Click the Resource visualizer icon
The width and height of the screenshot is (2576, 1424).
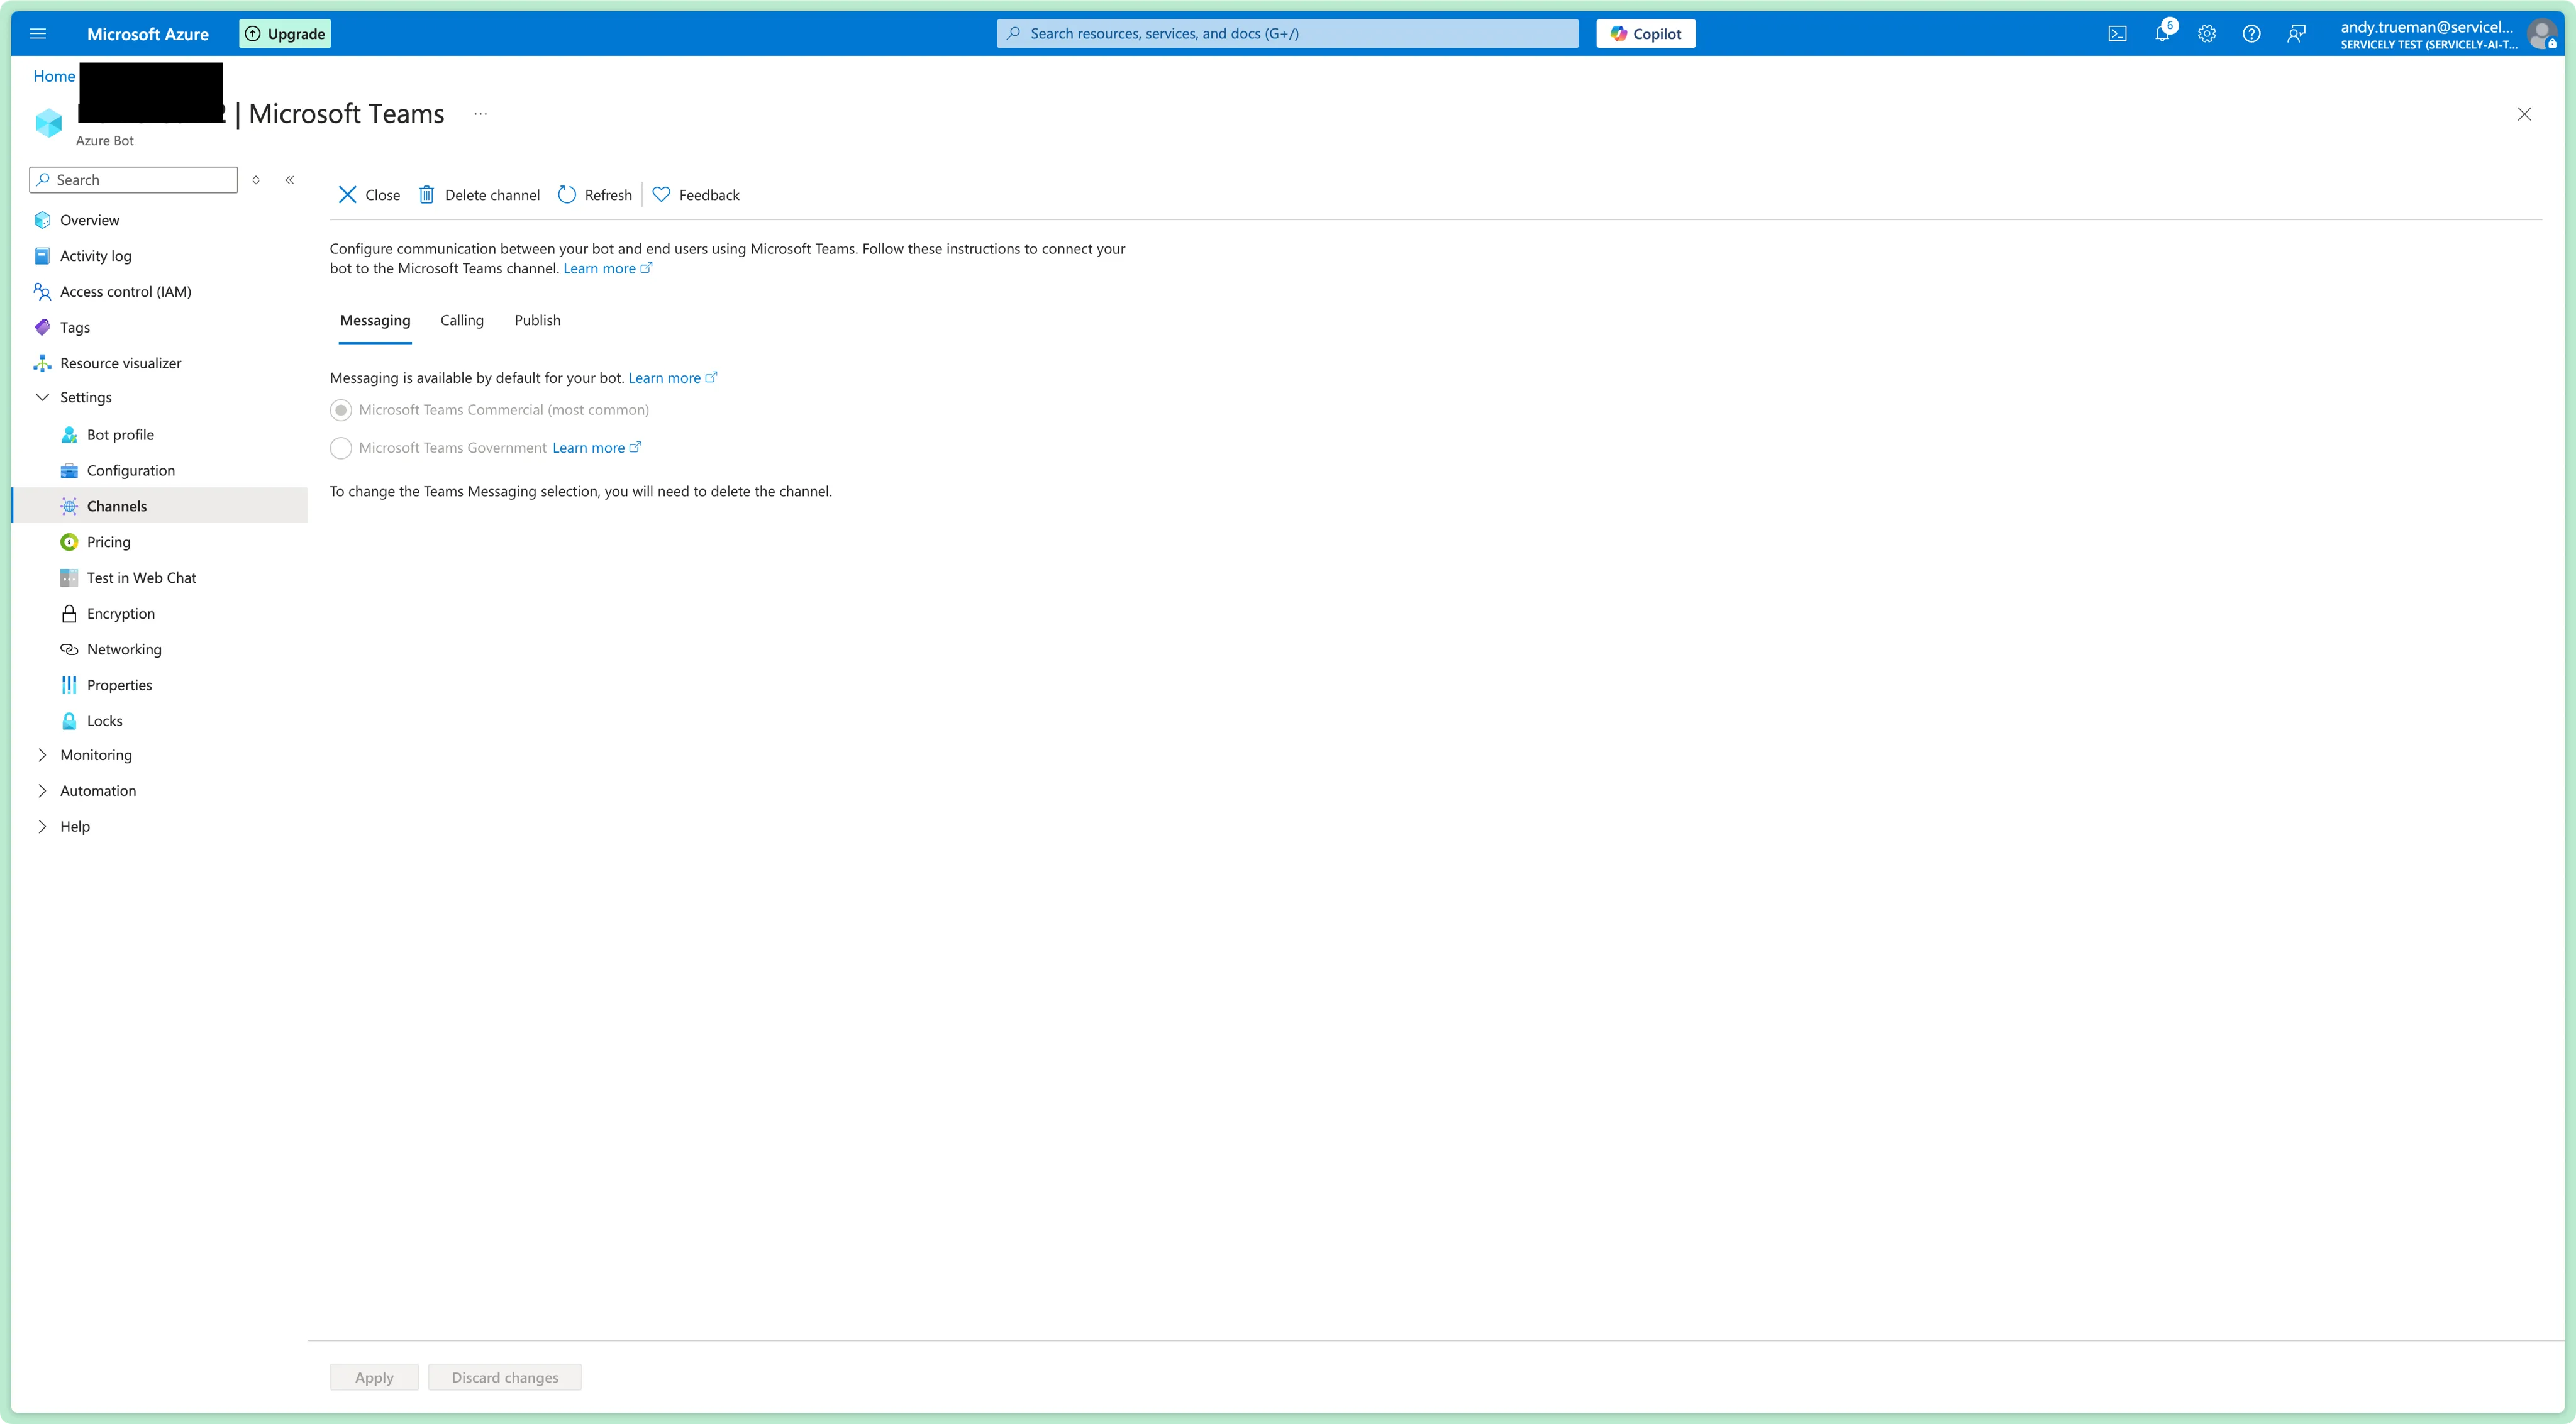tap(42, 363)
